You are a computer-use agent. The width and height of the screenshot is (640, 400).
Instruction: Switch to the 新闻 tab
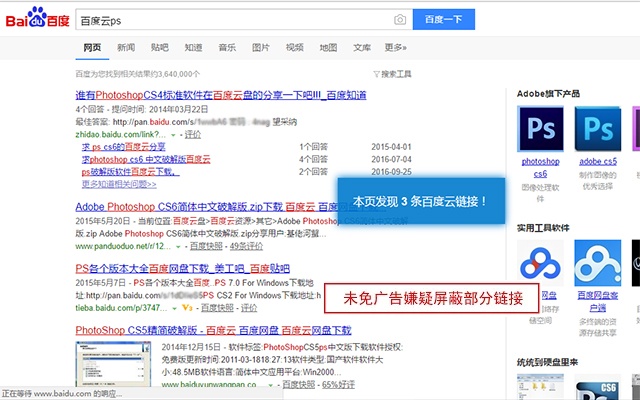coord(126,47)
